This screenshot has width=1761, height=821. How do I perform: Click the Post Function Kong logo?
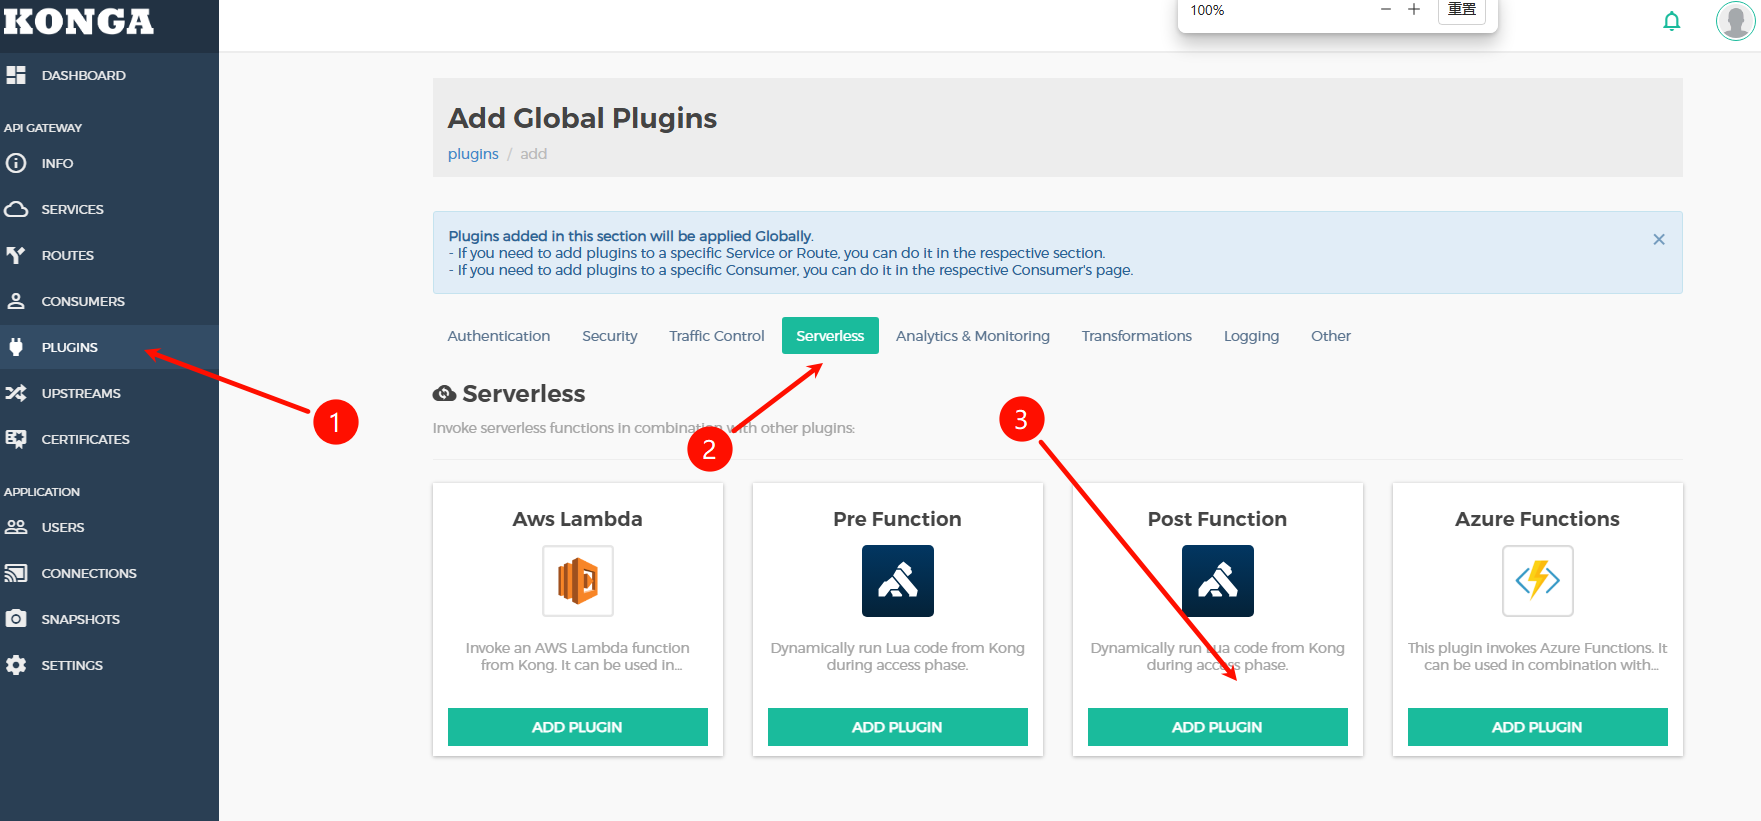(1217, 581)
